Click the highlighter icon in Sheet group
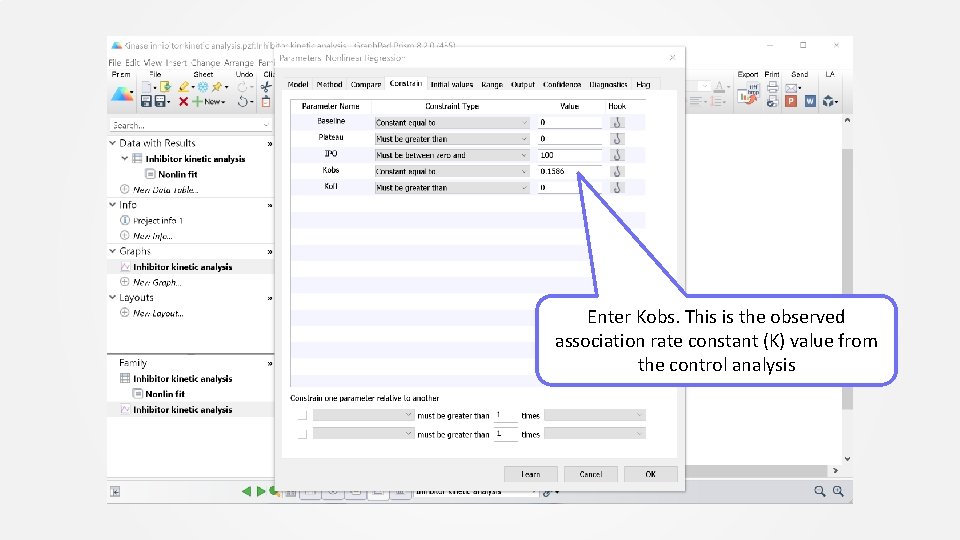This screenshot has width=960, height=540. point(184,87)
